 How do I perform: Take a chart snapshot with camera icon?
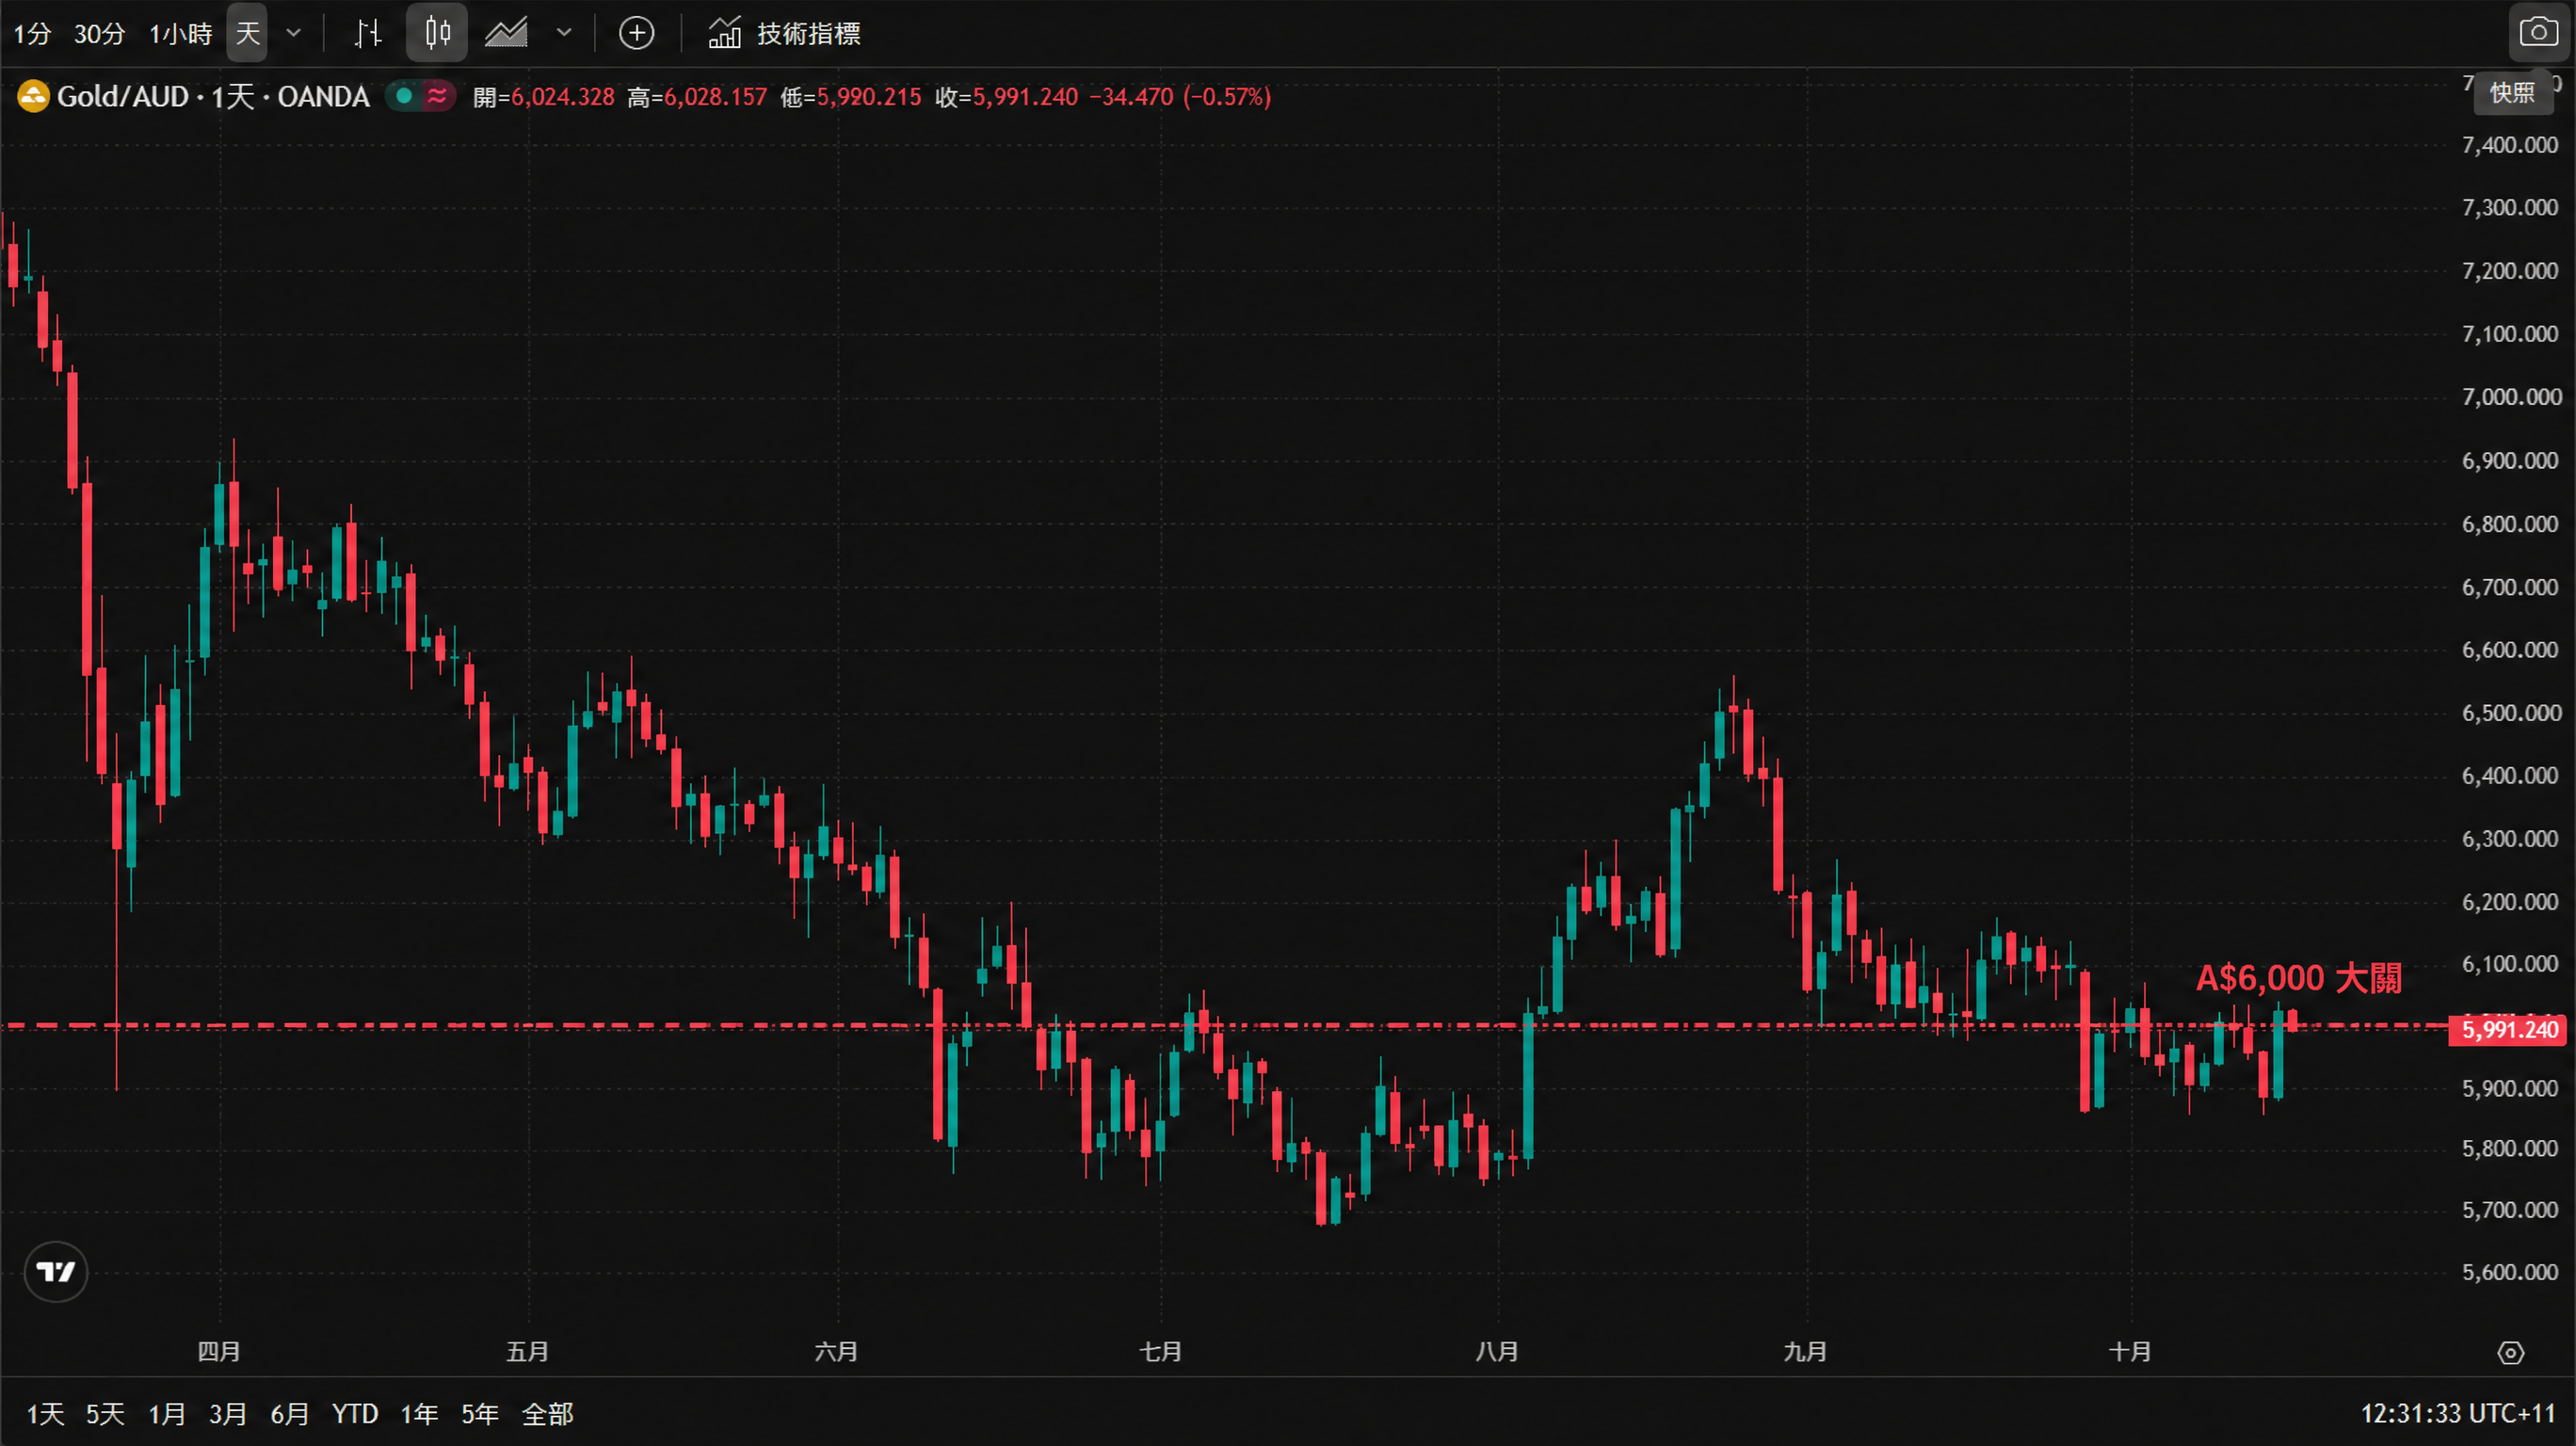[2539, 33]
